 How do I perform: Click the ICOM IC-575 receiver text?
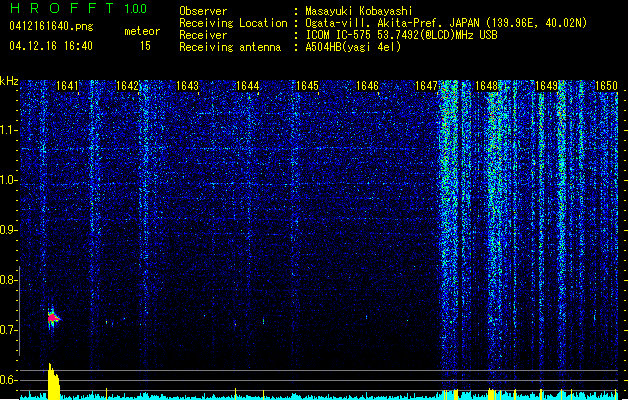(x=401, y=35)
